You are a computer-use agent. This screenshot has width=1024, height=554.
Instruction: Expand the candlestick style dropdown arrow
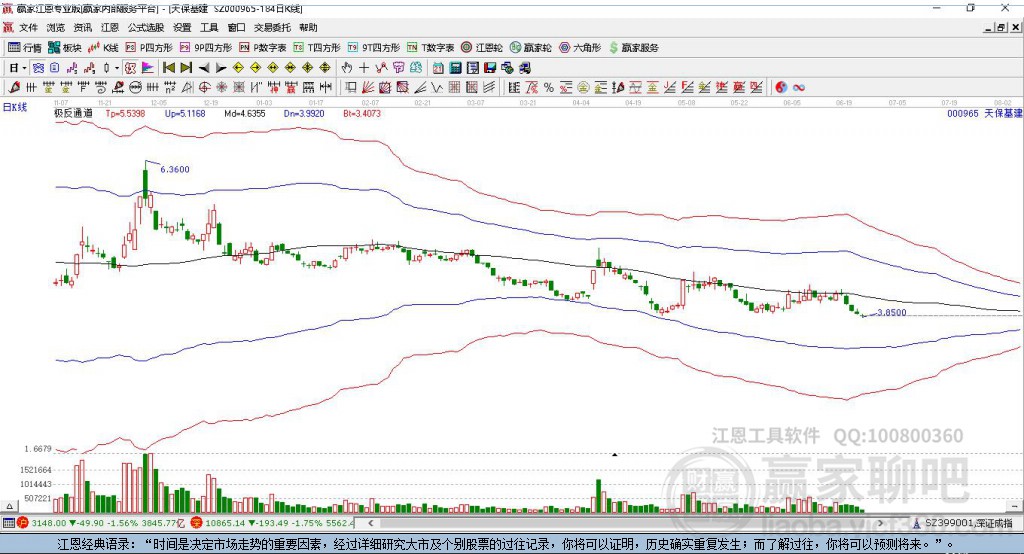pos(117,68)
